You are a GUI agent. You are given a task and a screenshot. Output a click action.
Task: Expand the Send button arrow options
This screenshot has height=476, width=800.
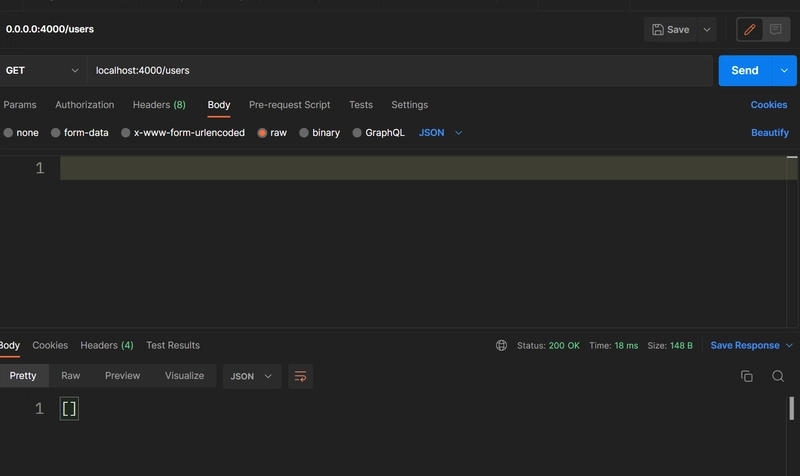coord(784,70)
